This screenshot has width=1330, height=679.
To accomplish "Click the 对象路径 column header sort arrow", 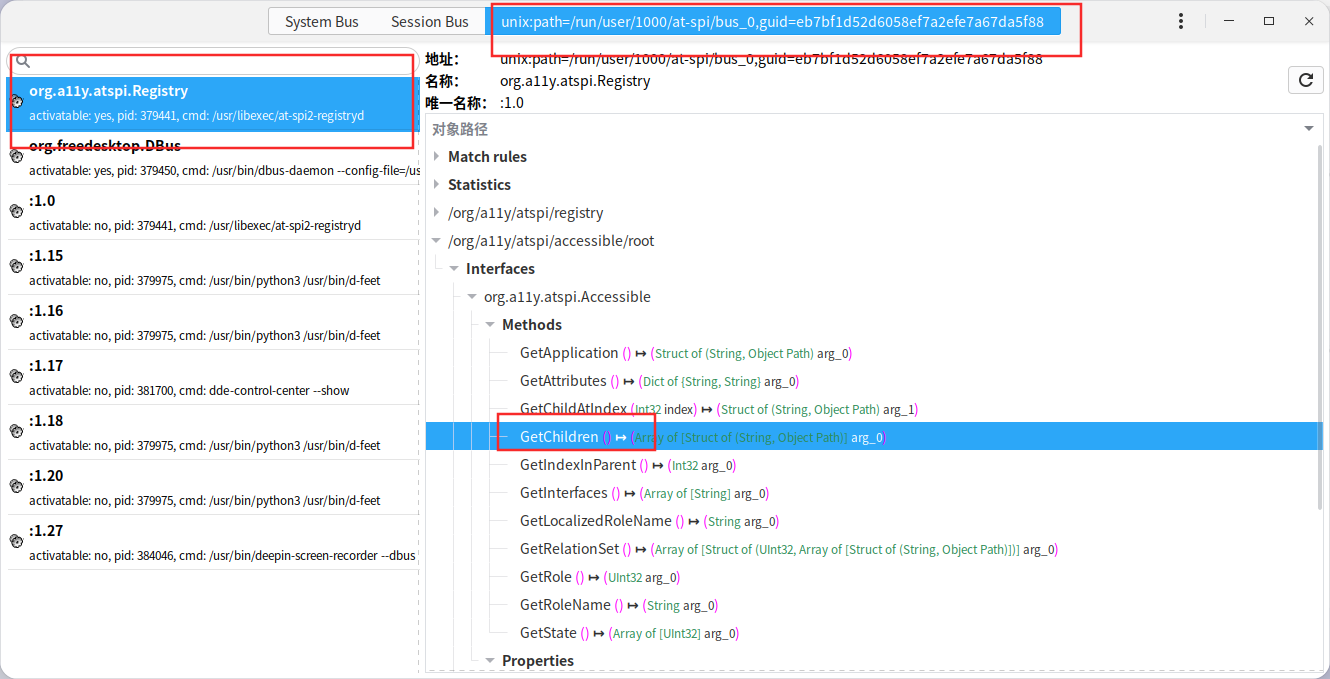I will 1309,129.
